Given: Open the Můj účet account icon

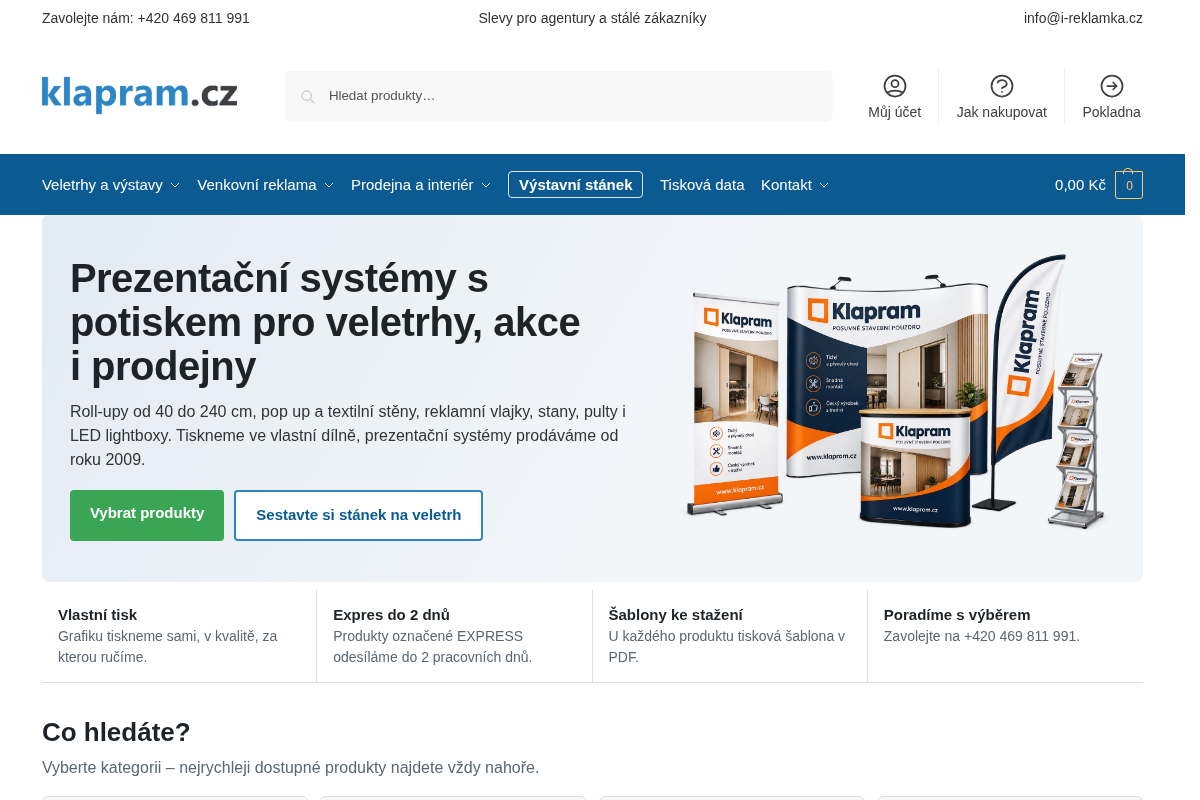Looking at the screenshot, I should 895,86.
